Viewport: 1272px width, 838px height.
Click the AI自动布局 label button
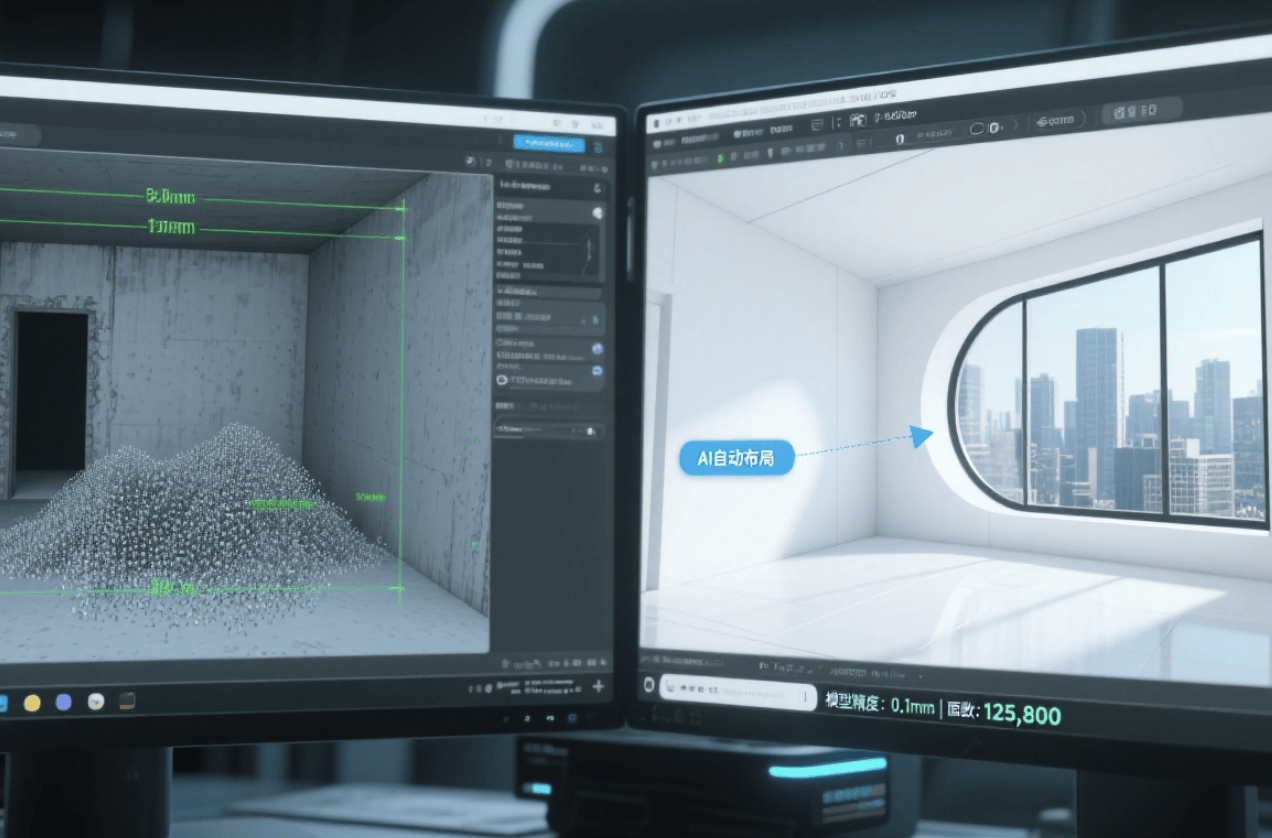click(737, 459)
